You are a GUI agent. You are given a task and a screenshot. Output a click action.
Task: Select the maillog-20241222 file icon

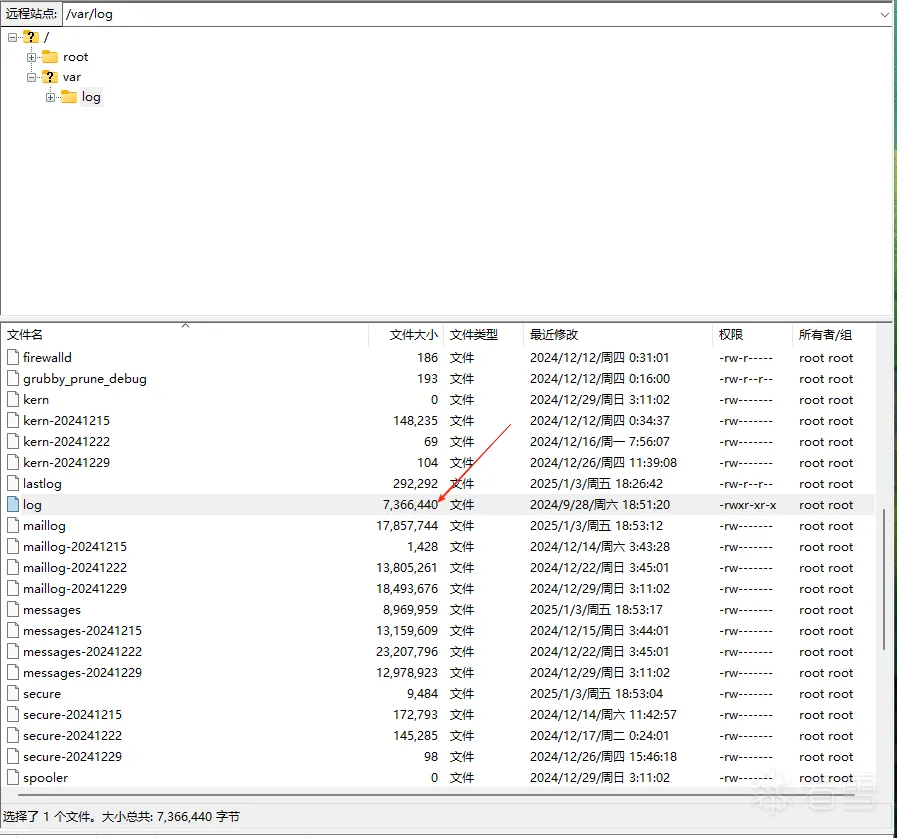13,567
